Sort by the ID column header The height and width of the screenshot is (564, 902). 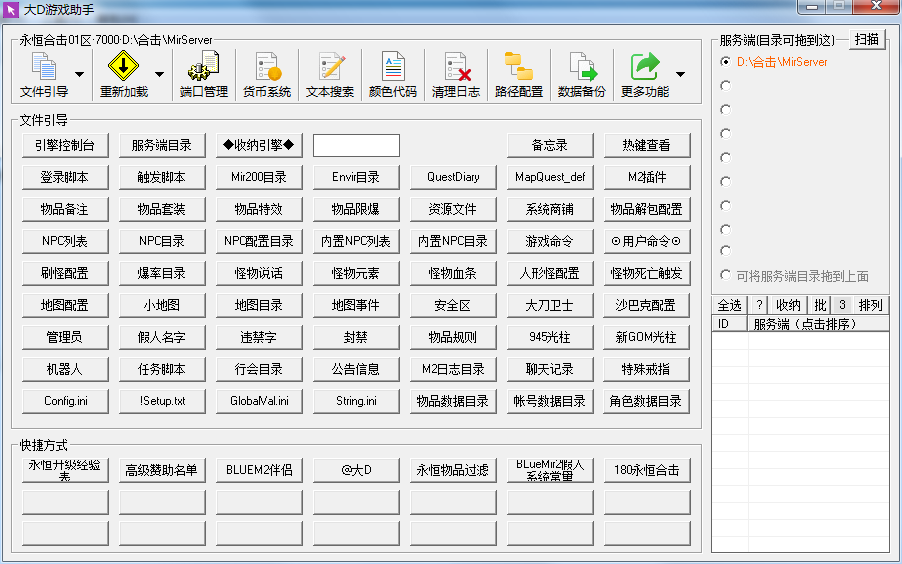coord(729,324)
